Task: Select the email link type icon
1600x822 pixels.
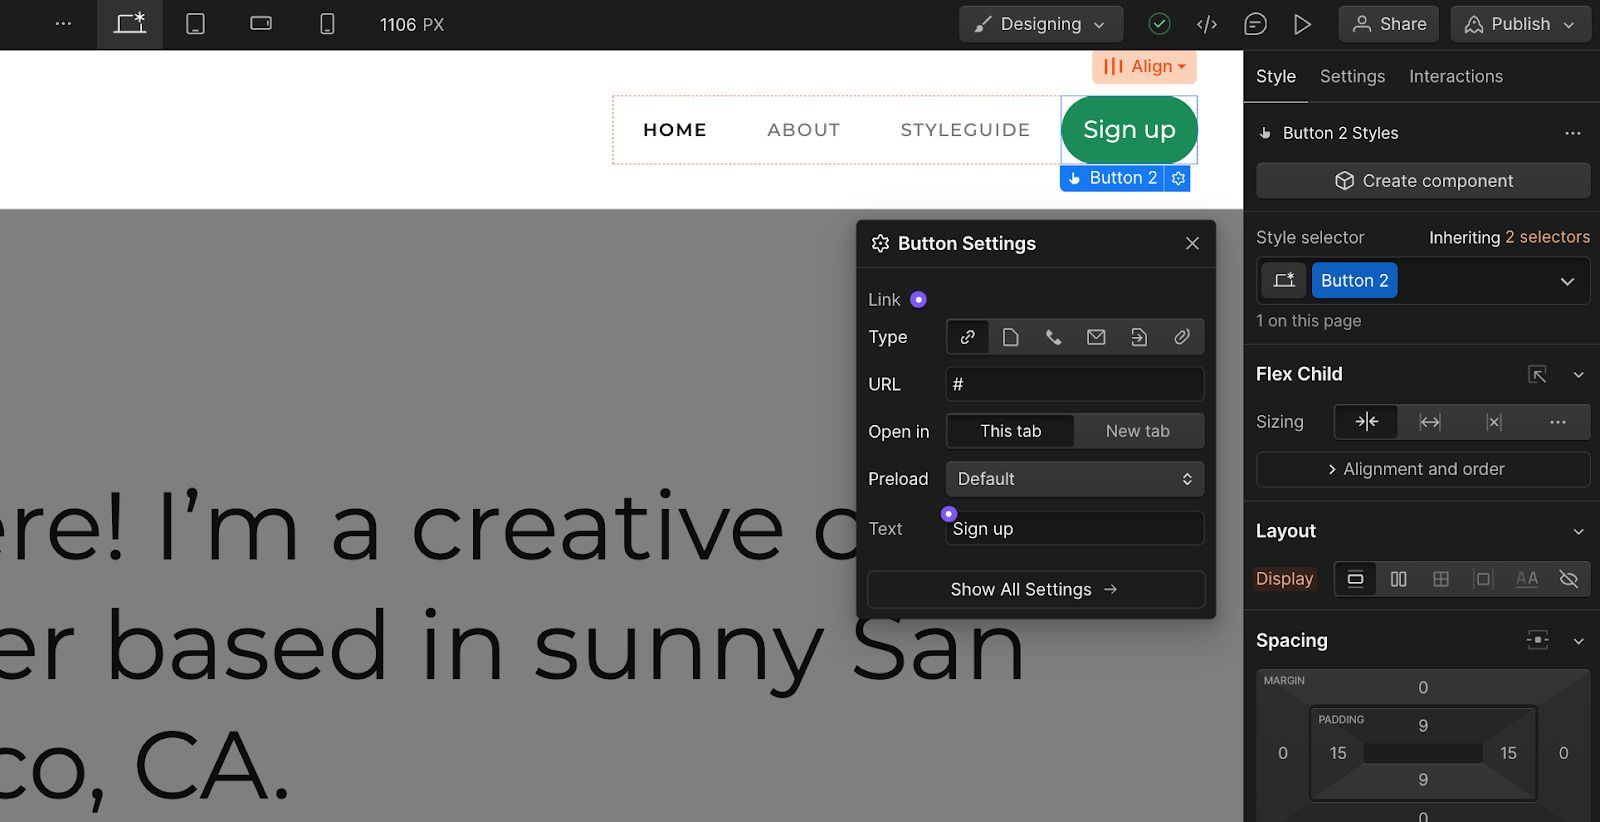Action: click(x=1096, y=337)
